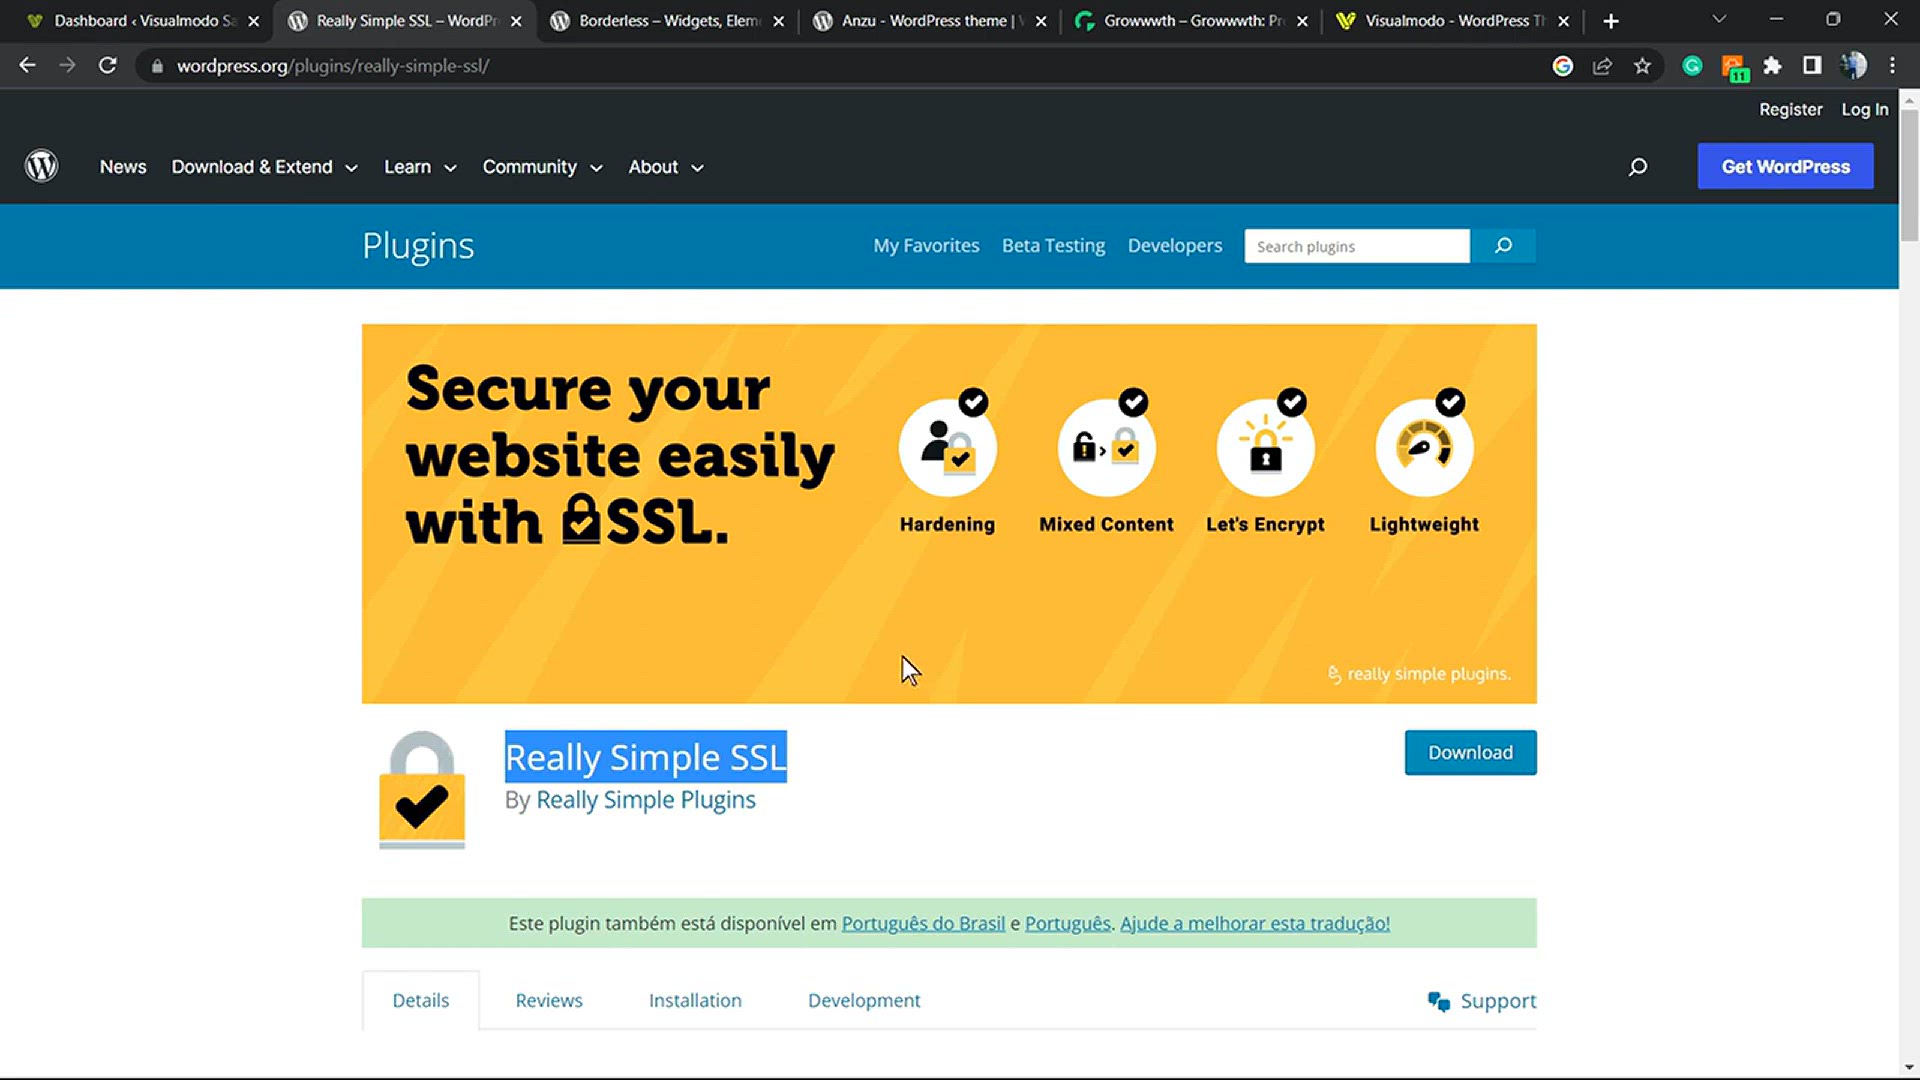Select the Development tab

(864, 1000)
